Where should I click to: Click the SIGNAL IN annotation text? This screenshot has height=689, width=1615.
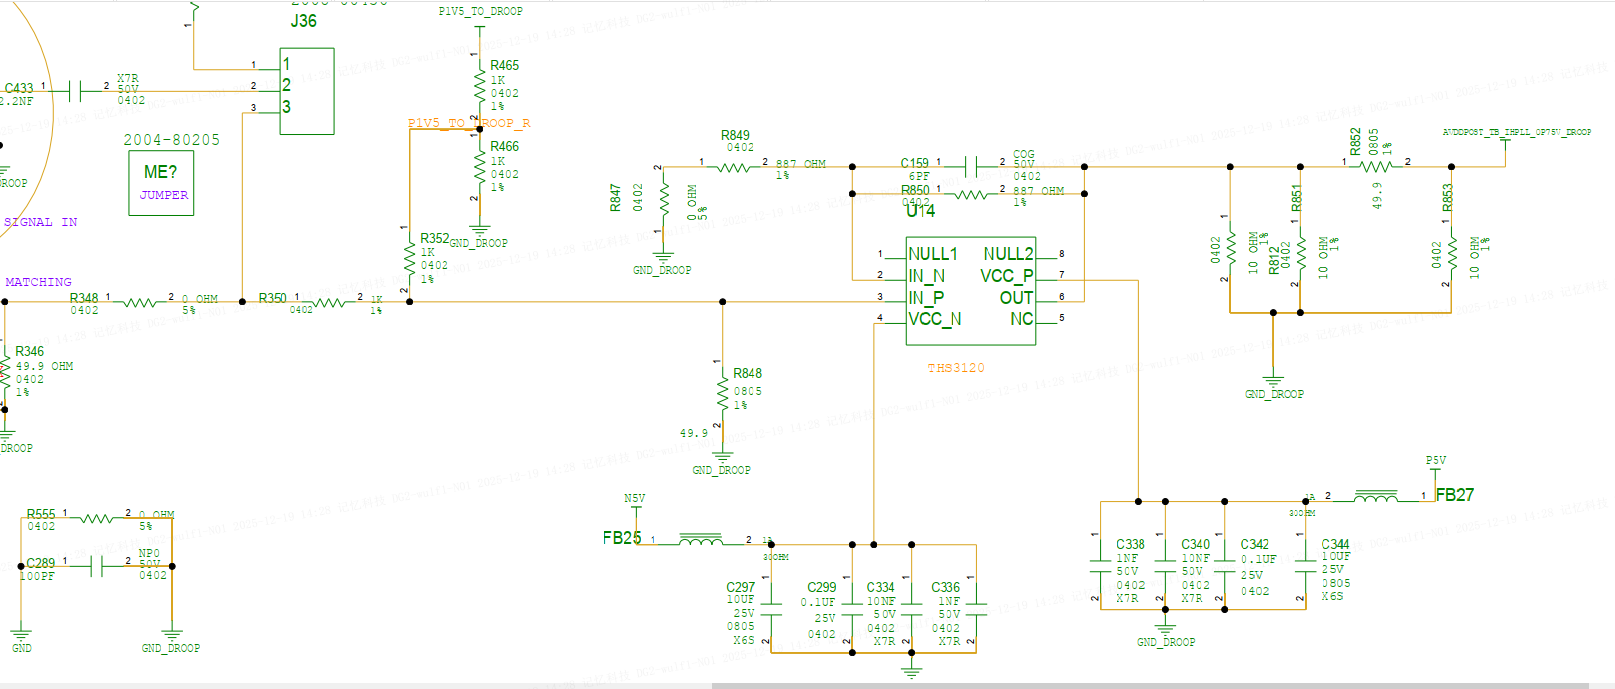[40, 222]
